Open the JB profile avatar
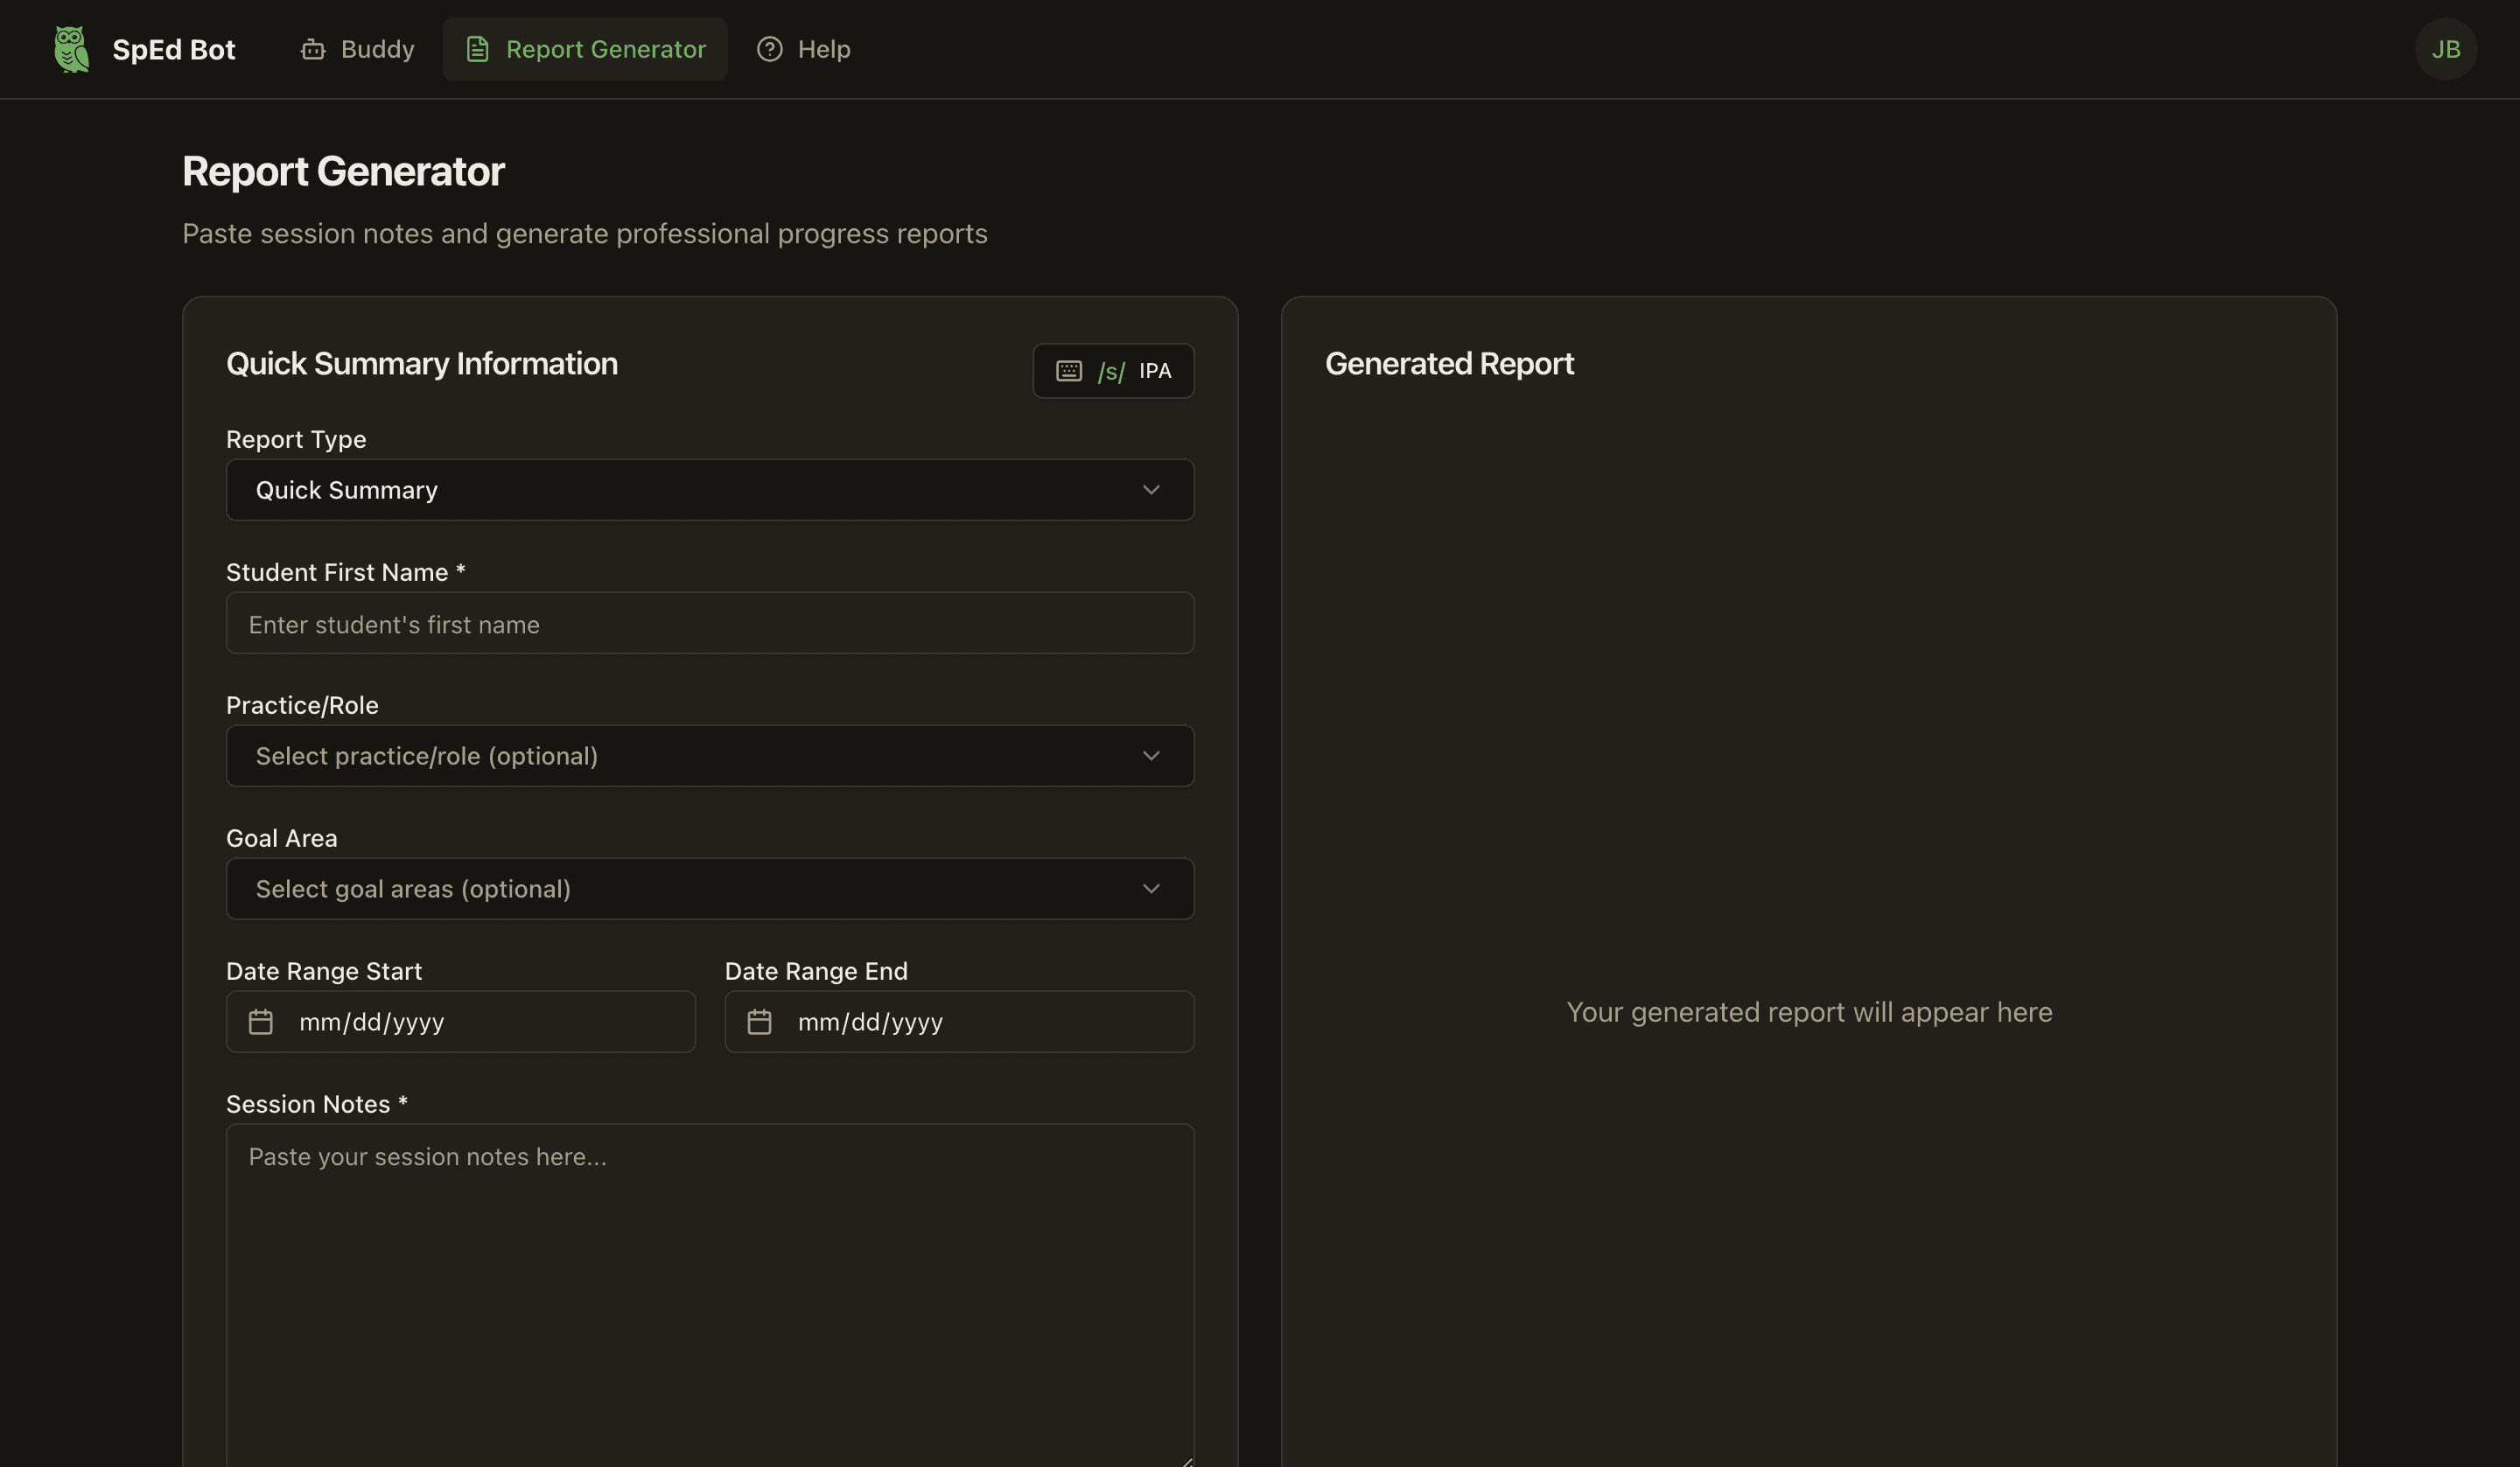This screenshot has height=1467, width=2520. (x=2446, y=48)
